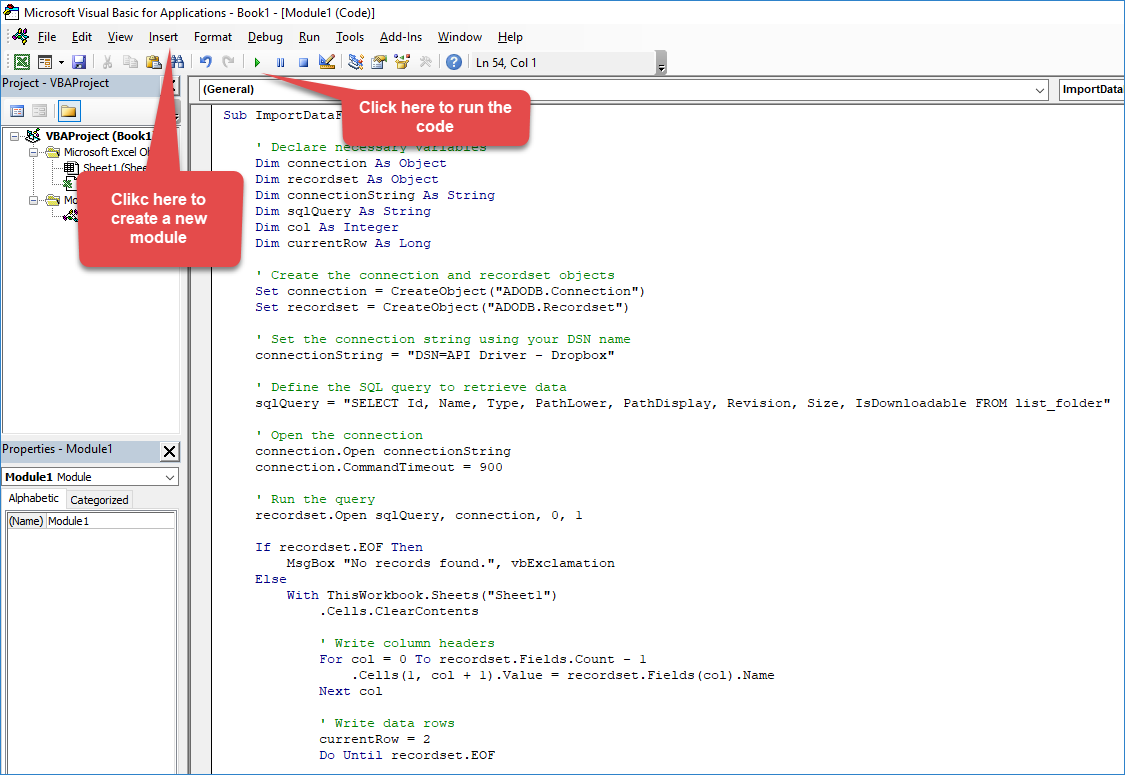Image resolution: width=1125 pixels, height=775 pixels.
Task: Click View Code in the Project panel
Action: pyautogui.click(x=17, y=111)
